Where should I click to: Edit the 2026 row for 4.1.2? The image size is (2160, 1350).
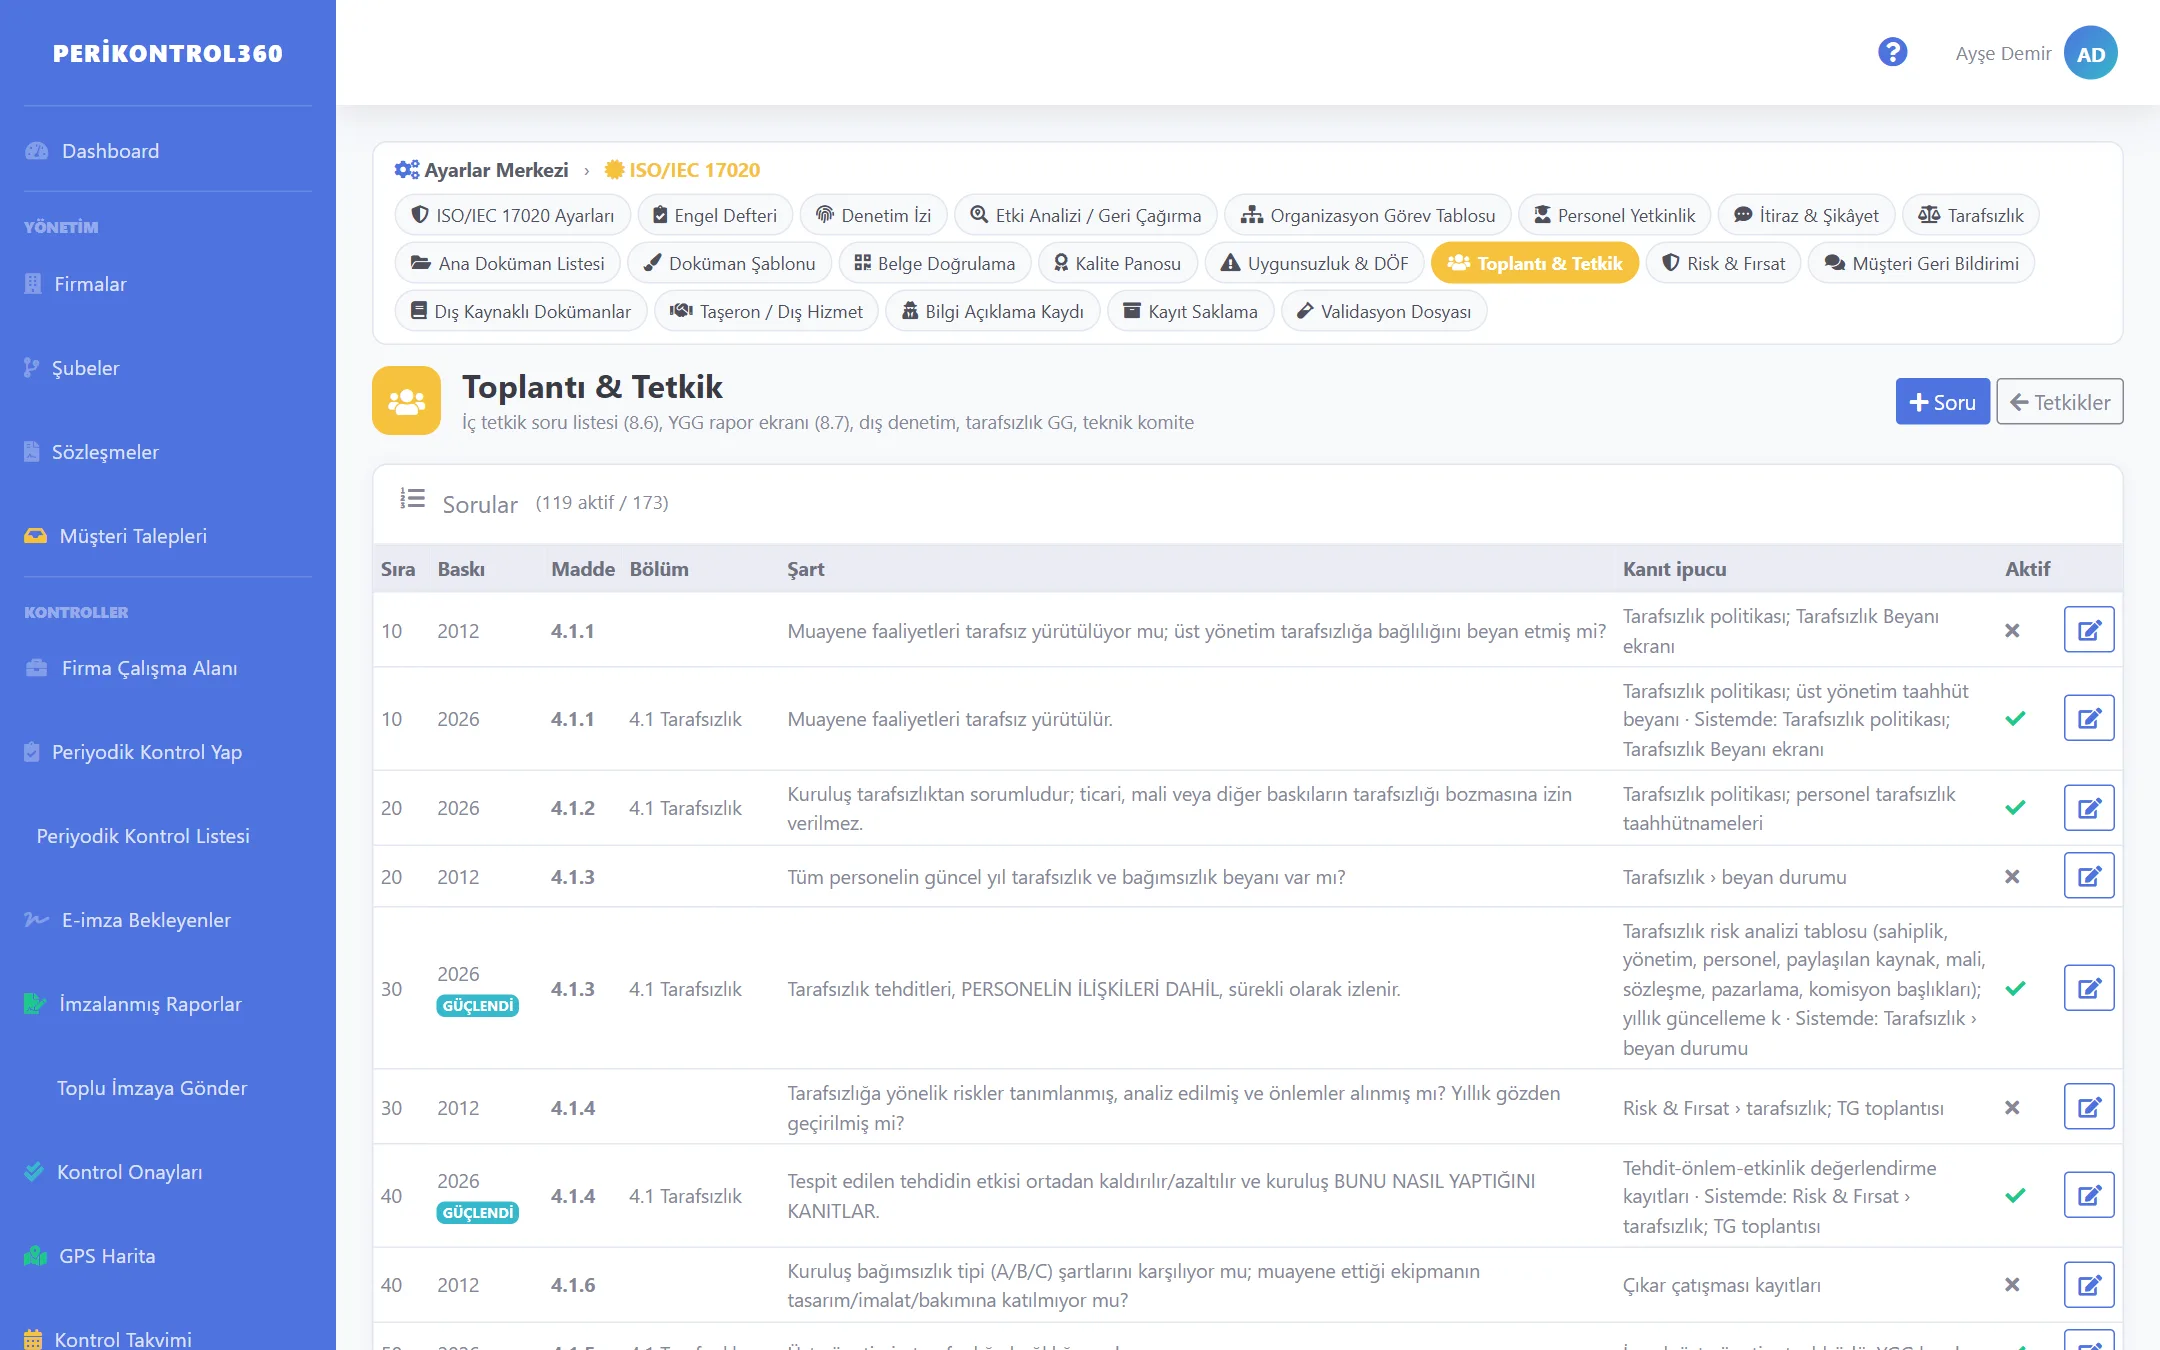click(2089, 808)
